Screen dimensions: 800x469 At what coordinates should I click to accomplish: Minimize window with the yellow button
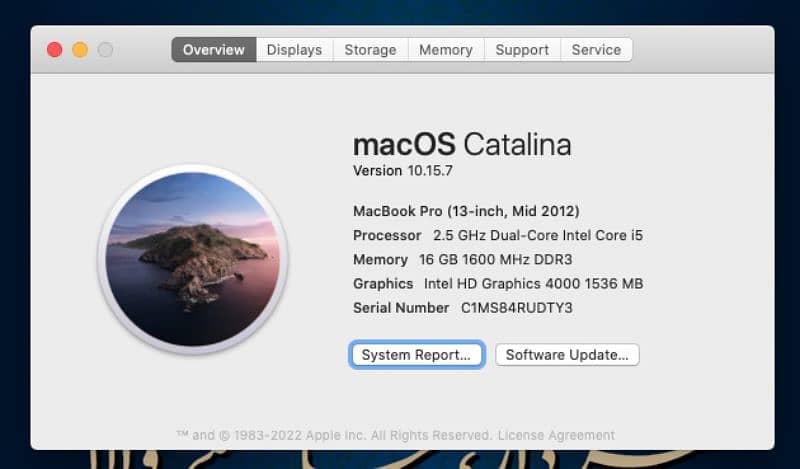(x=80, y=50)
